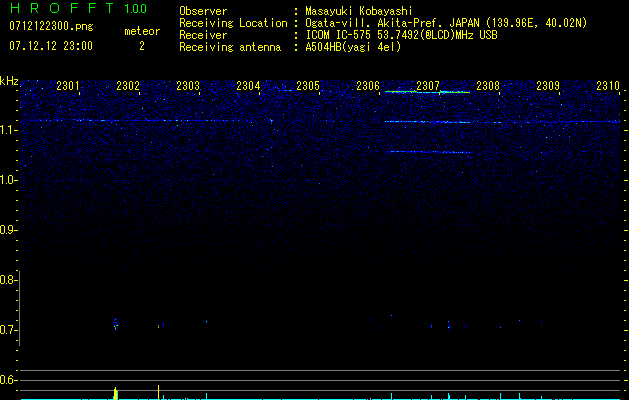Viewport: 629px width, 400px height.
Task: Click the thin yellow intensity spike after 2302
Action: pyautogui.click(x=158, y=392)
